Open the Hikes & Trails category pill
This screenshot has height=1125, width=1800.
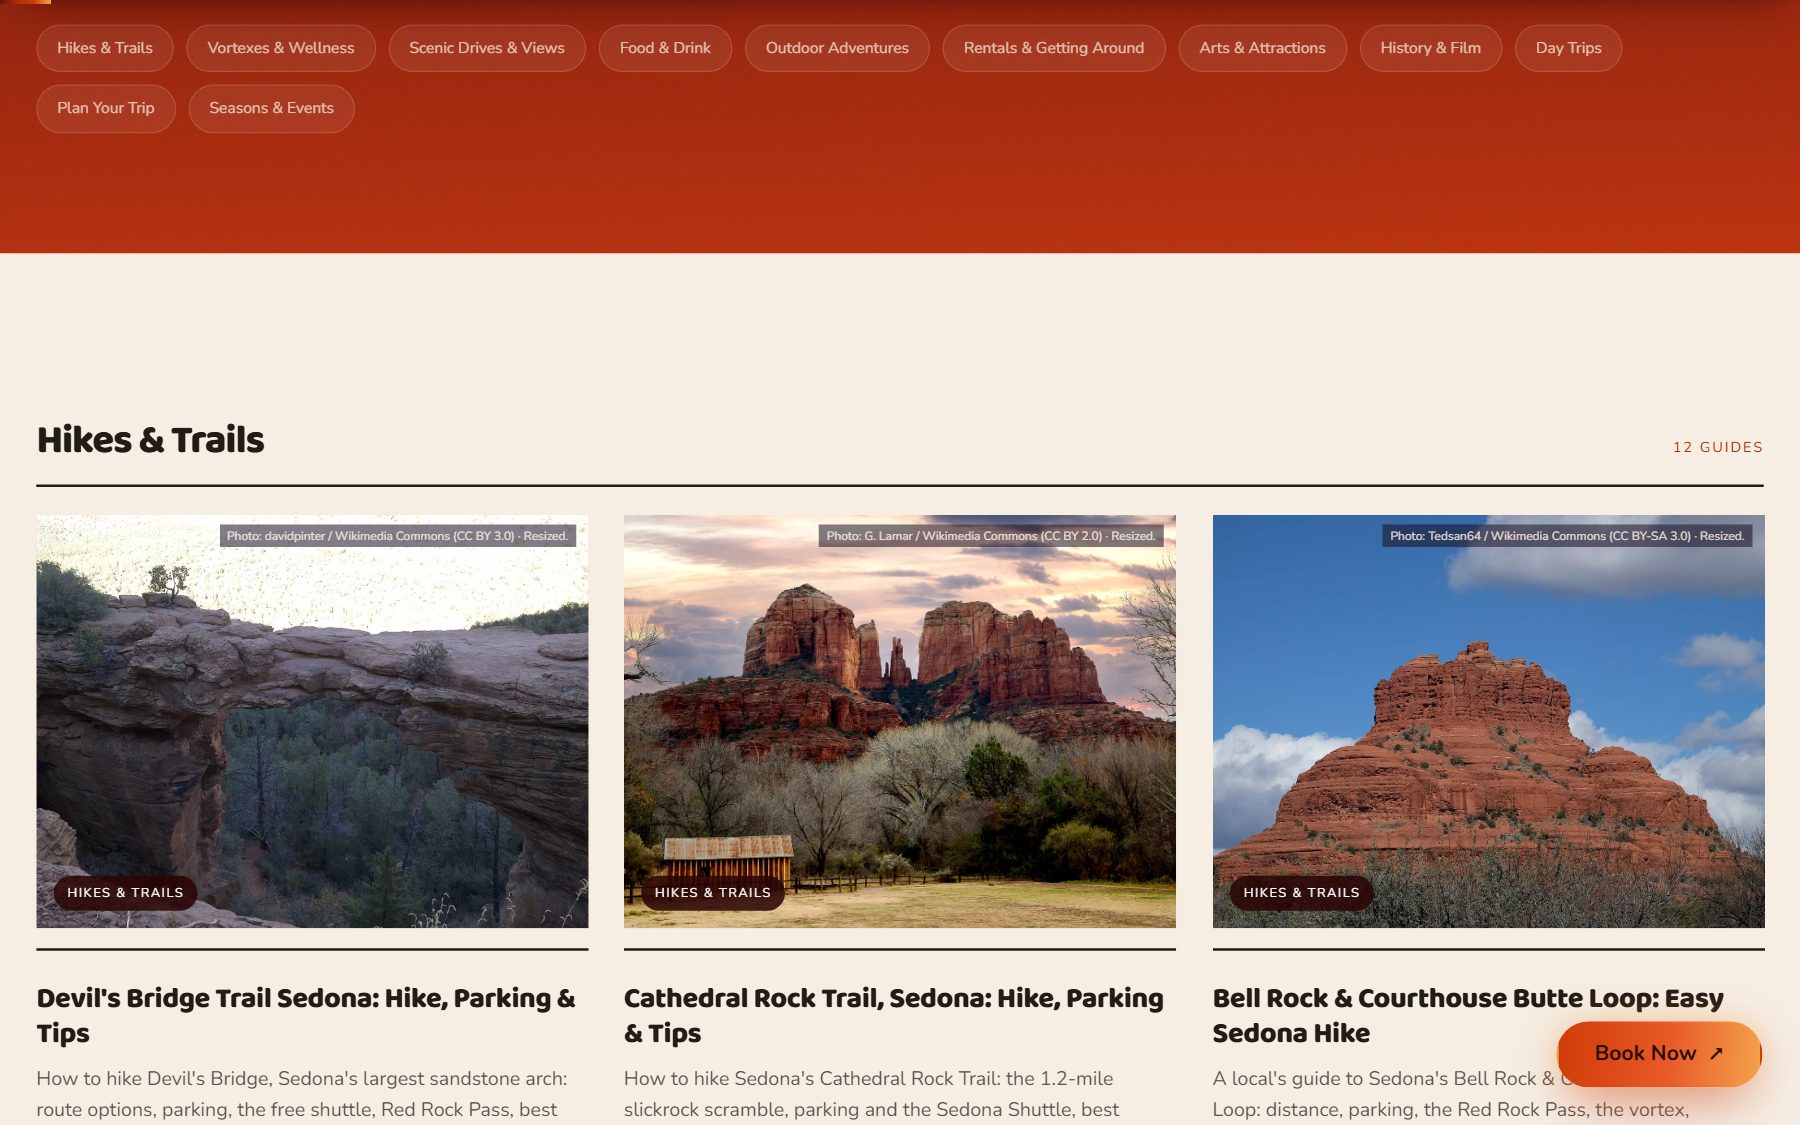[x=105, y=48]
